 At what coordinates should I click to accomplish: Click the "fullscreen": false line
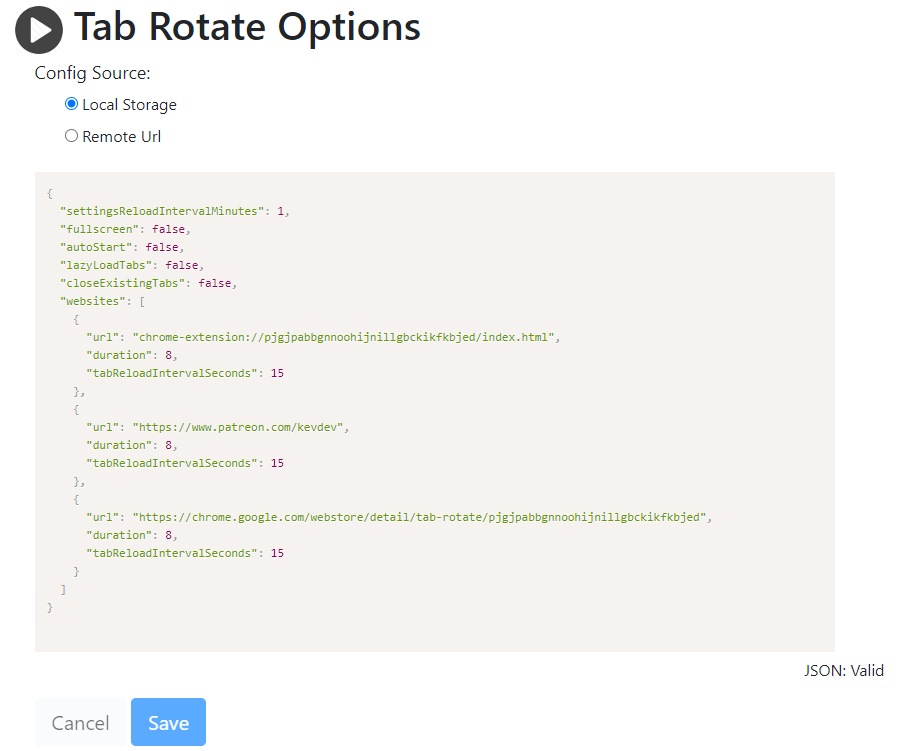click(125, 229)
